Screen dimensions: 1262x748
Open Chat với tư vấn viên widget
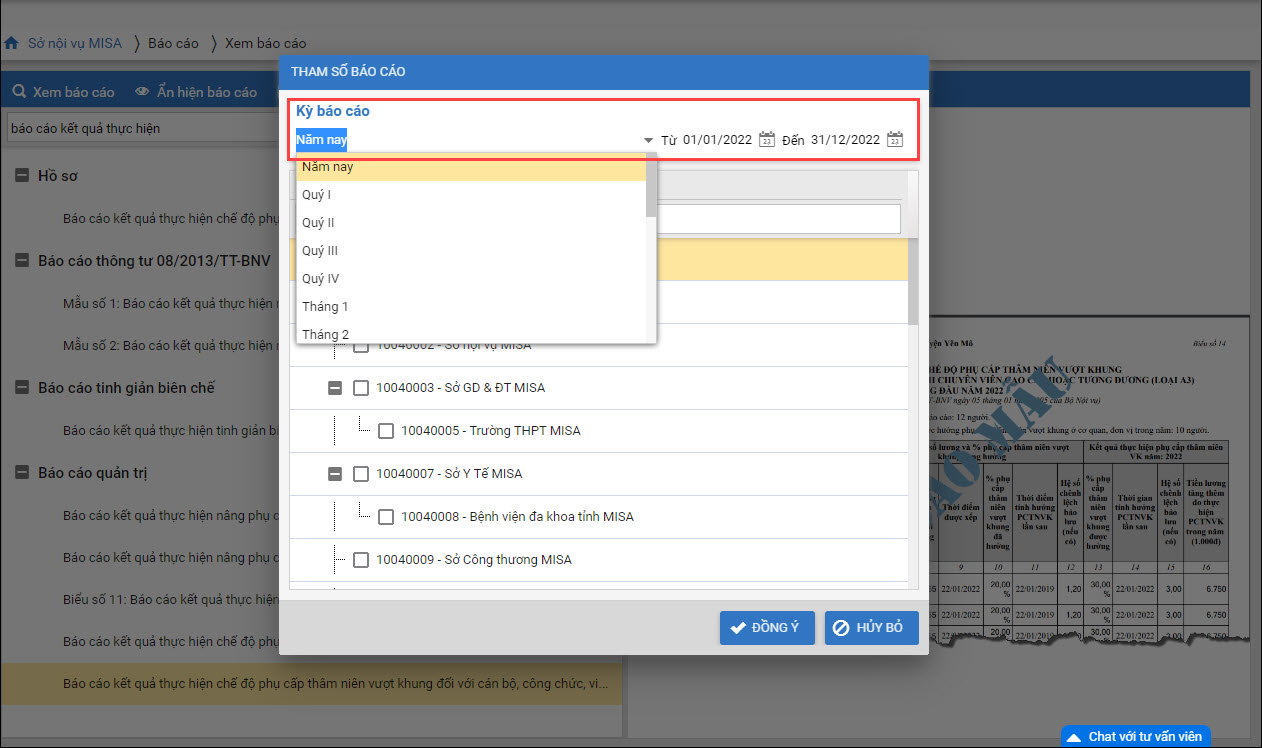click(1135, 736)
